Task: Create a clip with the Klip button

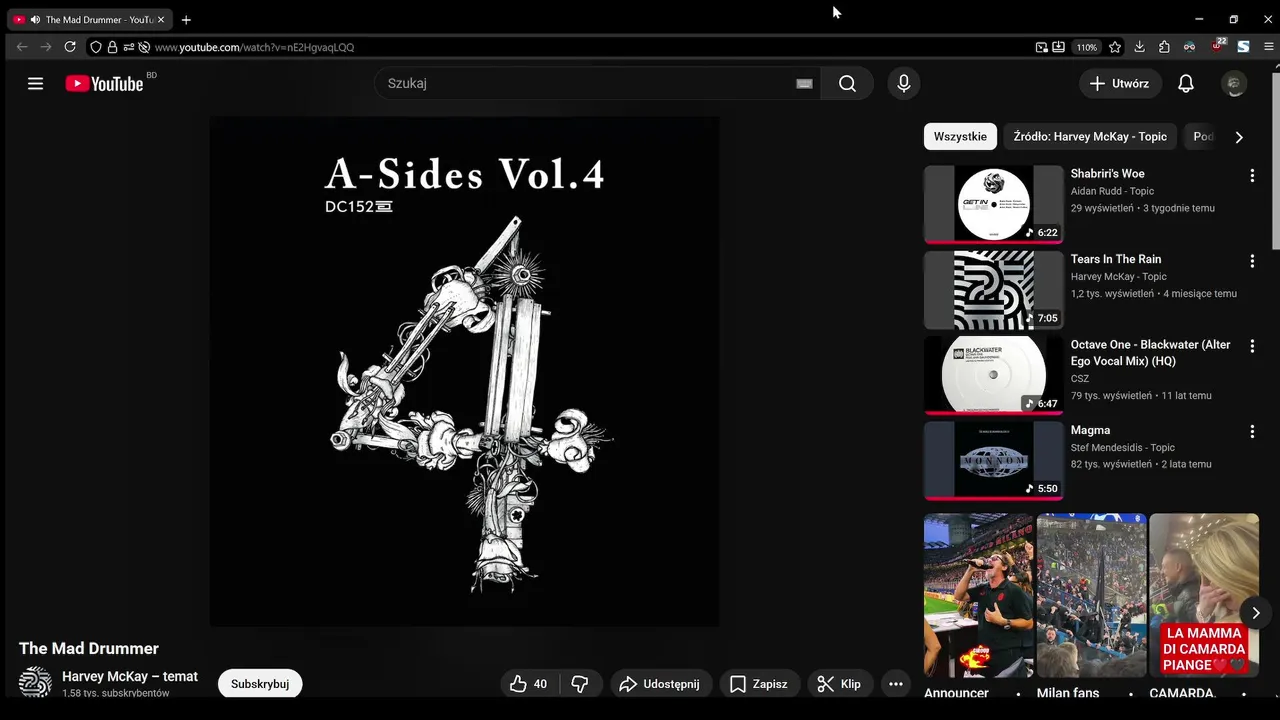Action: (840, 684)
